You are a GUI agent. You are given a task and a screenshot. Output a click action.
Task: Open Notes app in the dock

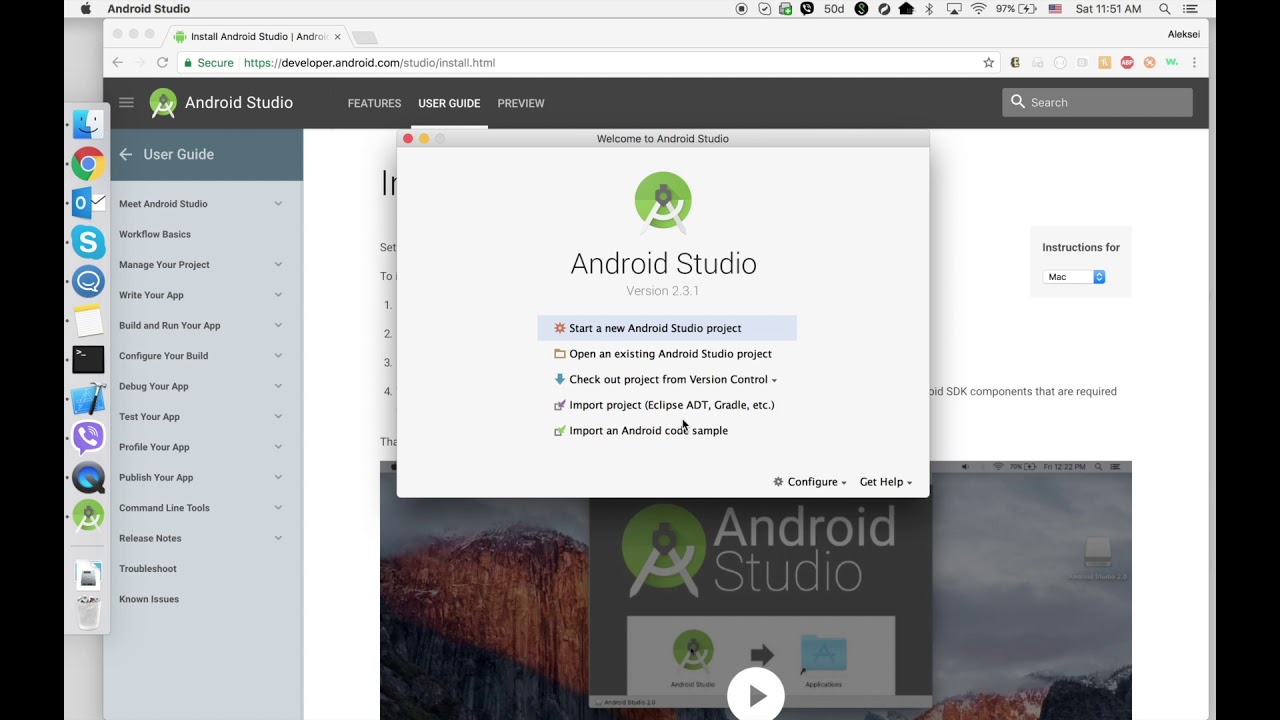(x=88, y=320)
